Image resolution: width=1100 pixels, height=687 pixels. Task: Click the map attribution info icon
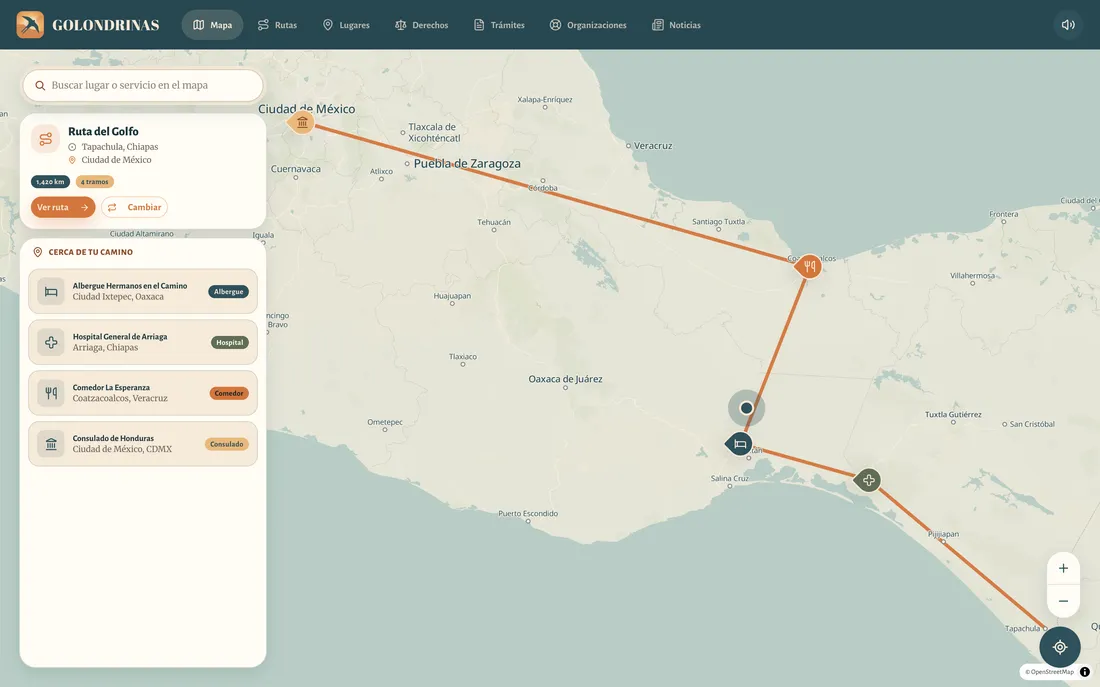coord(1085,672)
